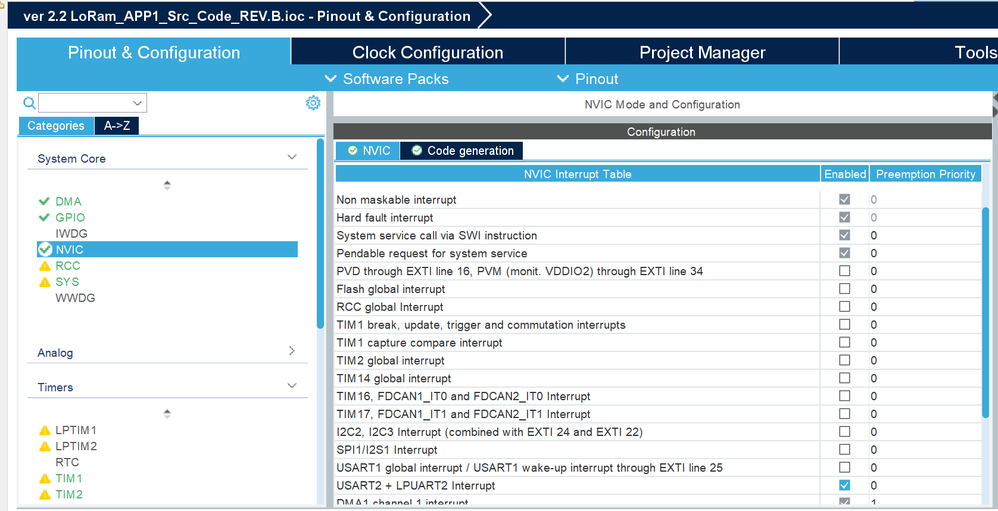Select RCC peripheral
The width and height of the screenshot is (998, 511).
point(68,266)
